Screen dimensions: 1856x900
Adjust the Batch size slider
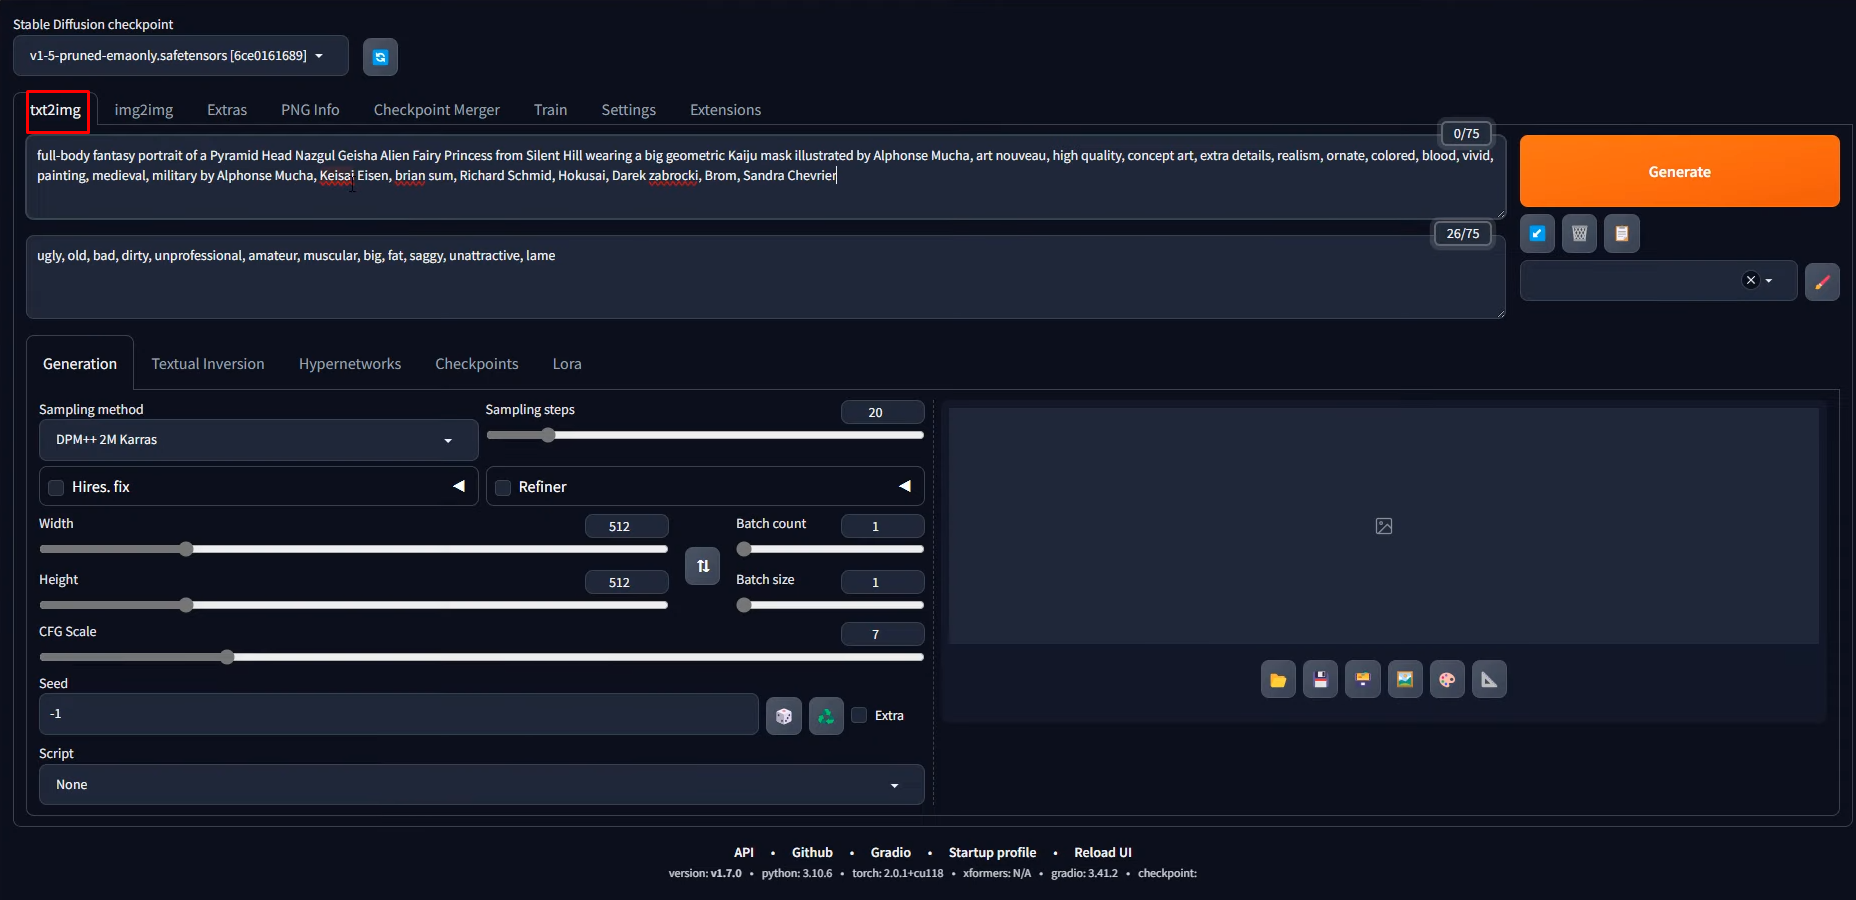[x=830, y=605]
